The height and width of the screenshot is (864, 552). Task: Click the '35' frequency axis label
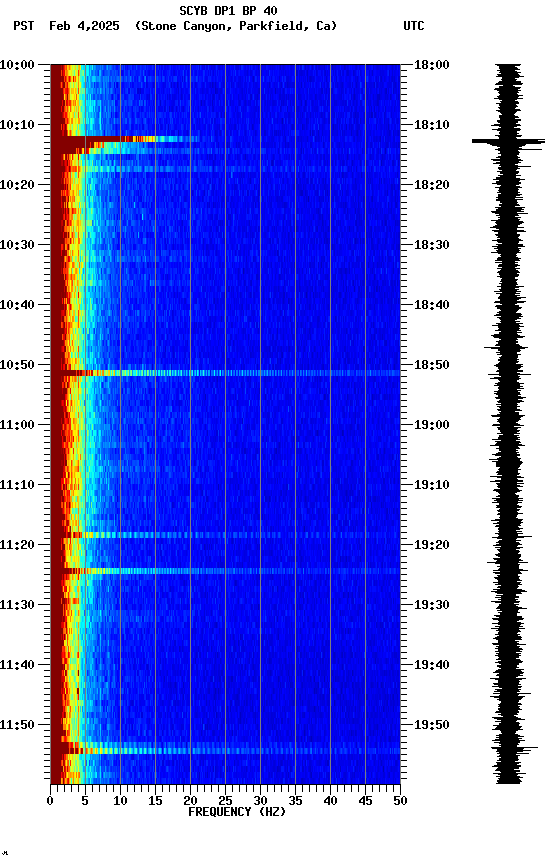(295, 801)
